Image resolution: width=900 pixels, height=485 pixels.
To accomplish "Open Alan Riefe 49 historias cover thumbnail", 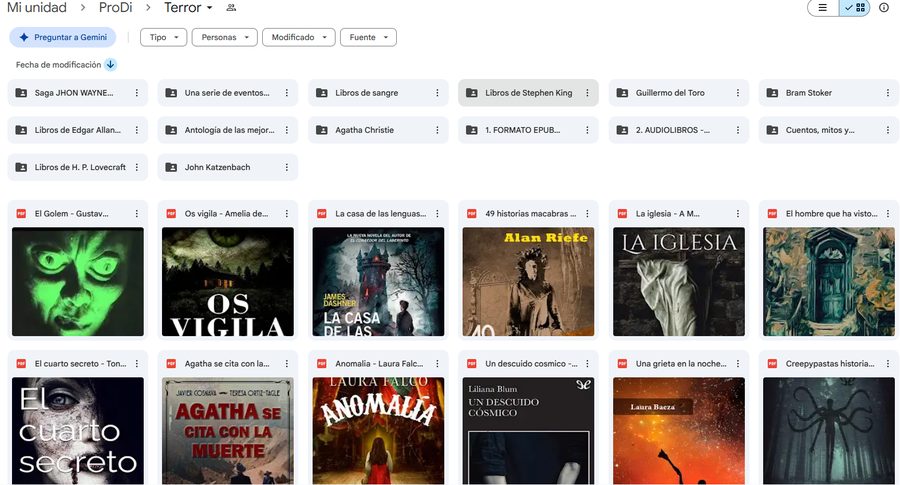I will [529, 282].
